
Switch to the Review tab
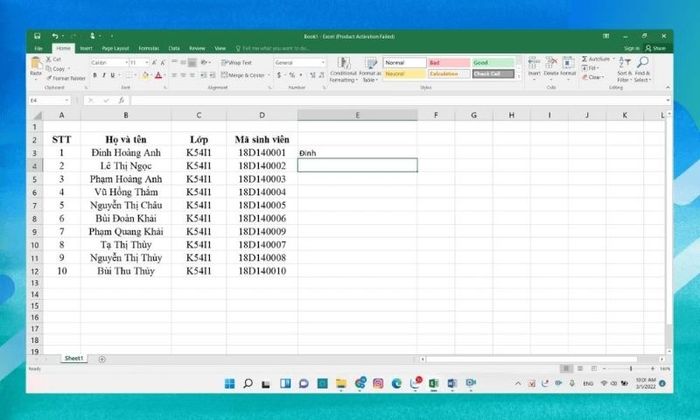[x=197, y=48]
